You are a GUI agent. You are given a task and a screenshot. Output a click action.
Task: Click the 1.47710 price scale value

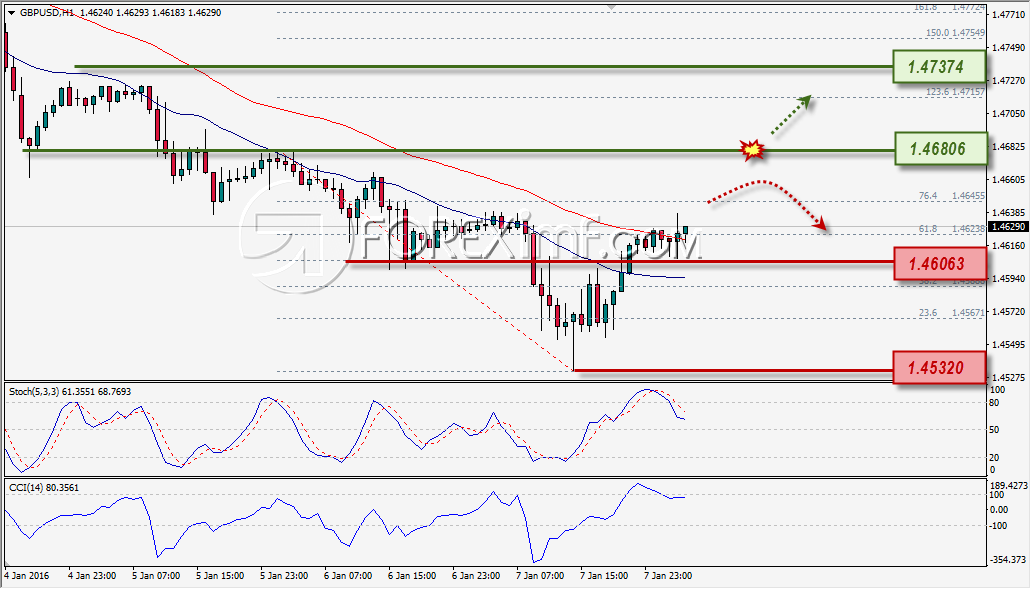1009,14
